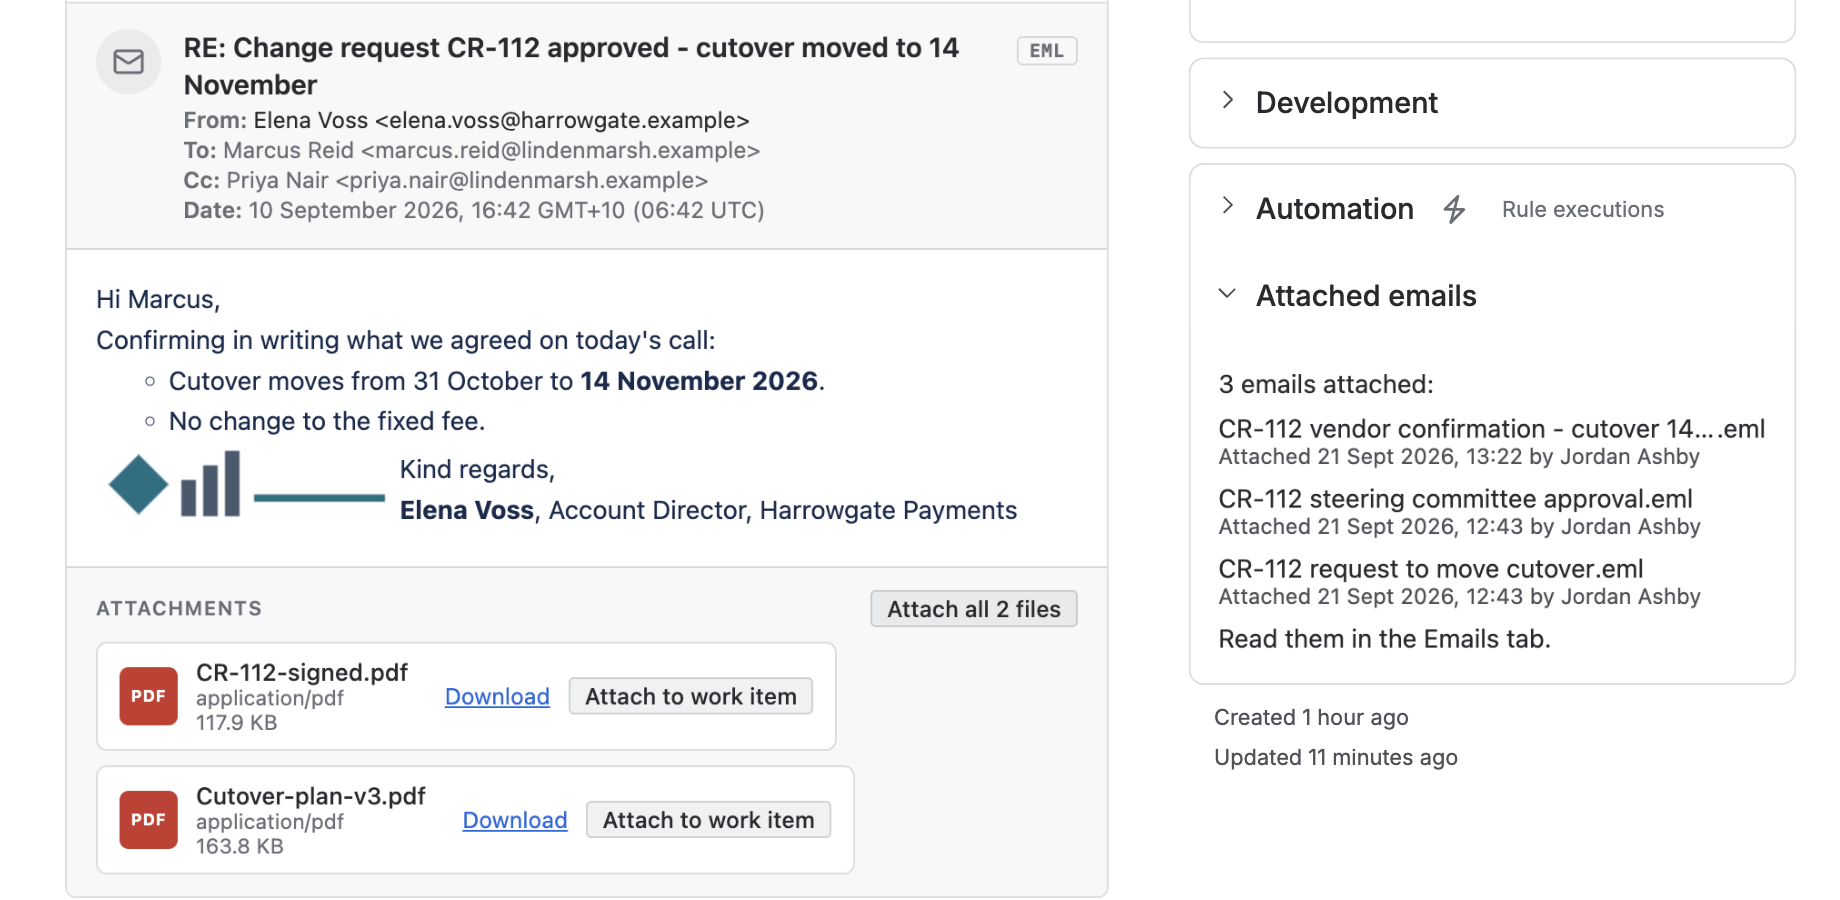Click the '3 emails attached:' label
Image resolution: width=1840 pixels, height=900 pixels.
click(1326, 384)
